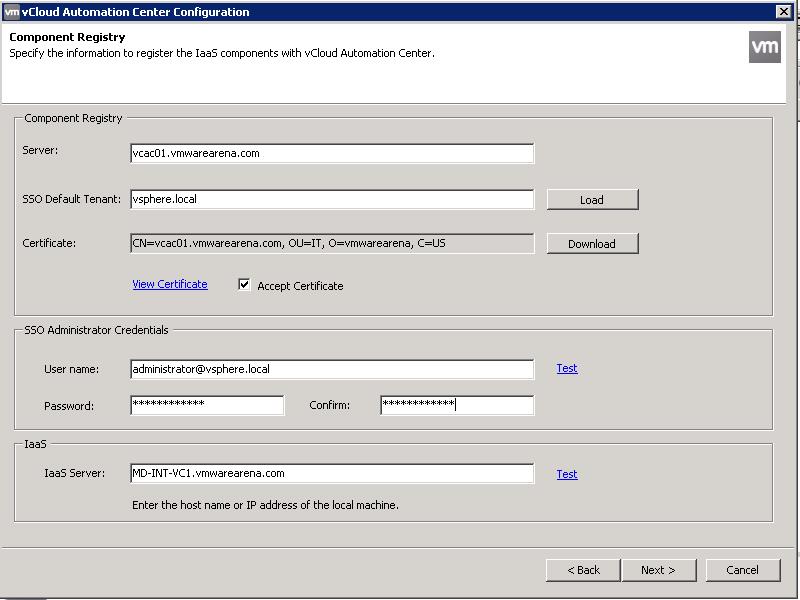
Task: Select the Certificate read-only field
Action: tap(332, 243)
